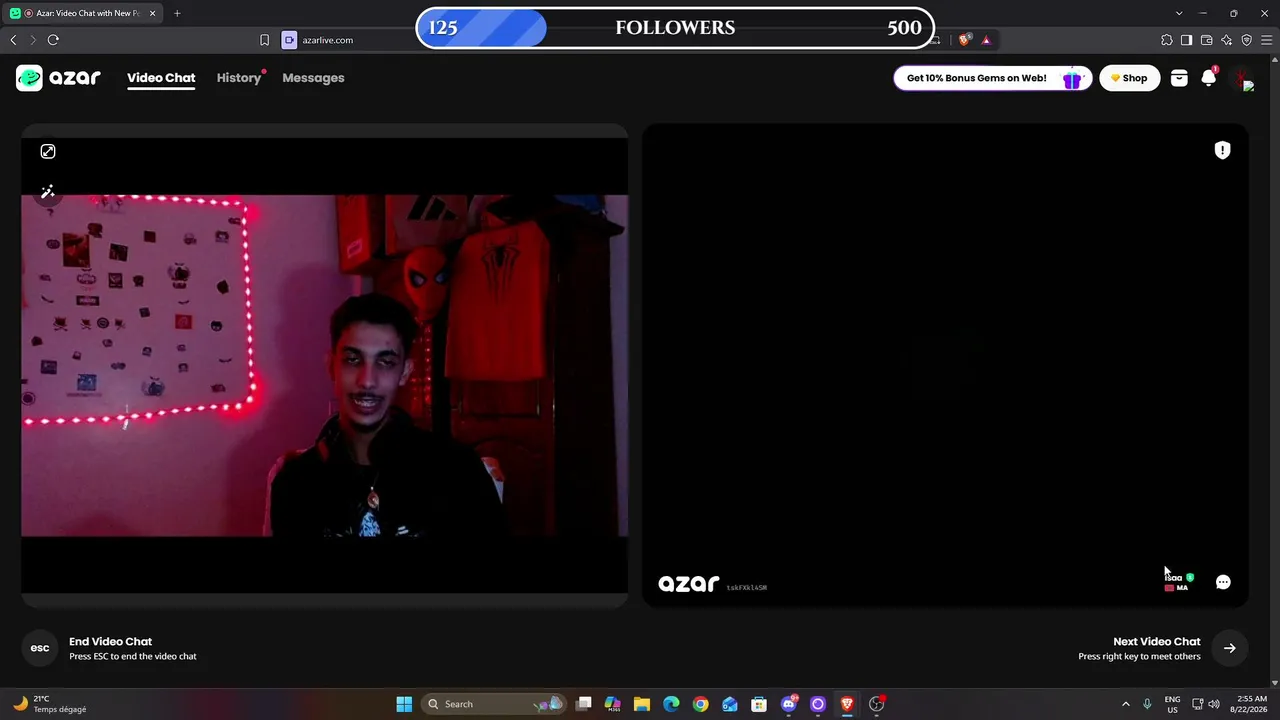Viewport: 1280px width, 720px height.
Task: Expand your own video with the resize icon
Action: click(x=48, y=152)
